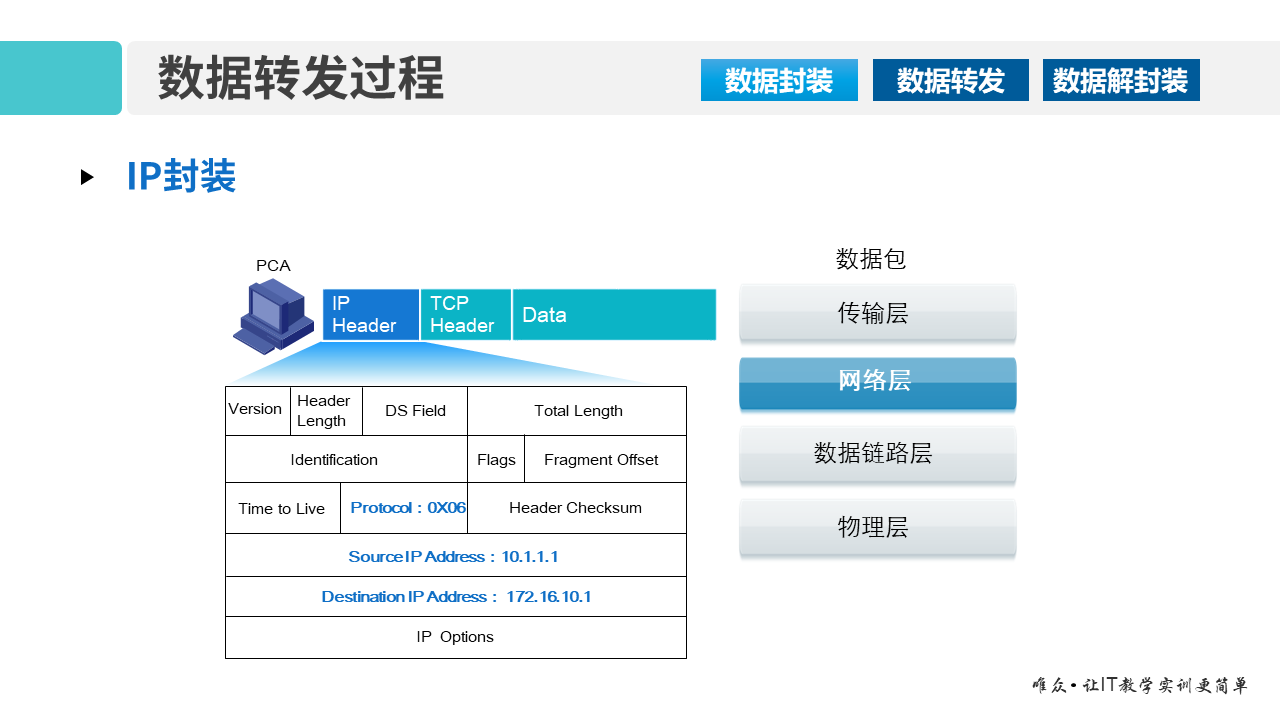Click the Data block

click(613, 314)
